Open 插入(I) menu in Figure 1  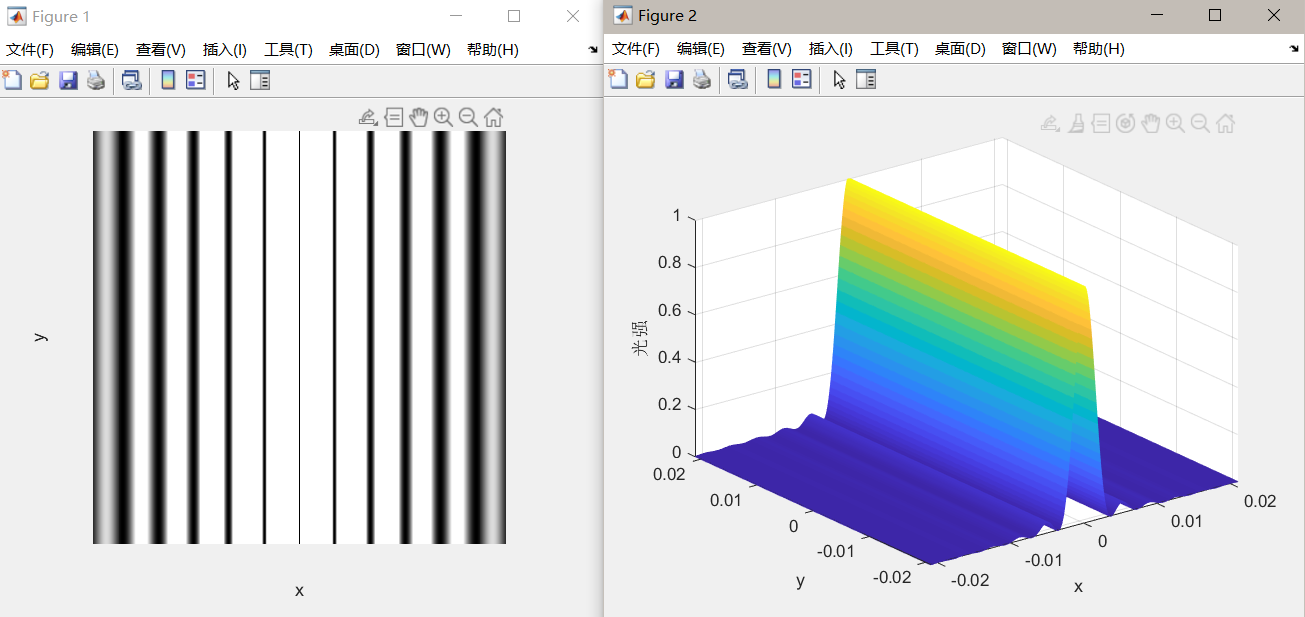coord(225,50)
